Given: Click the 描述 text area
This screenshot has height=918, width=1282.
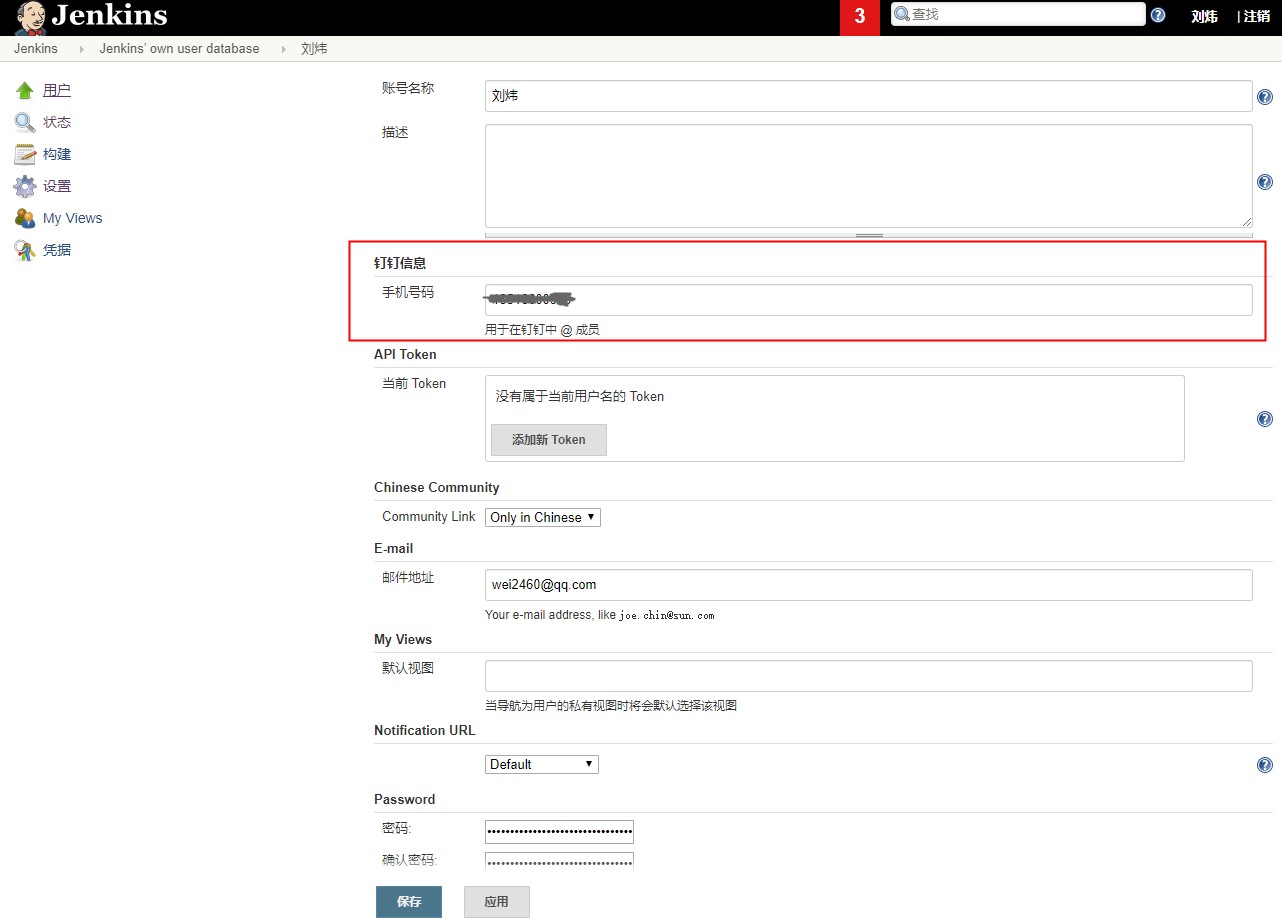Looking at the screenshot, I should tap(869, 176).
